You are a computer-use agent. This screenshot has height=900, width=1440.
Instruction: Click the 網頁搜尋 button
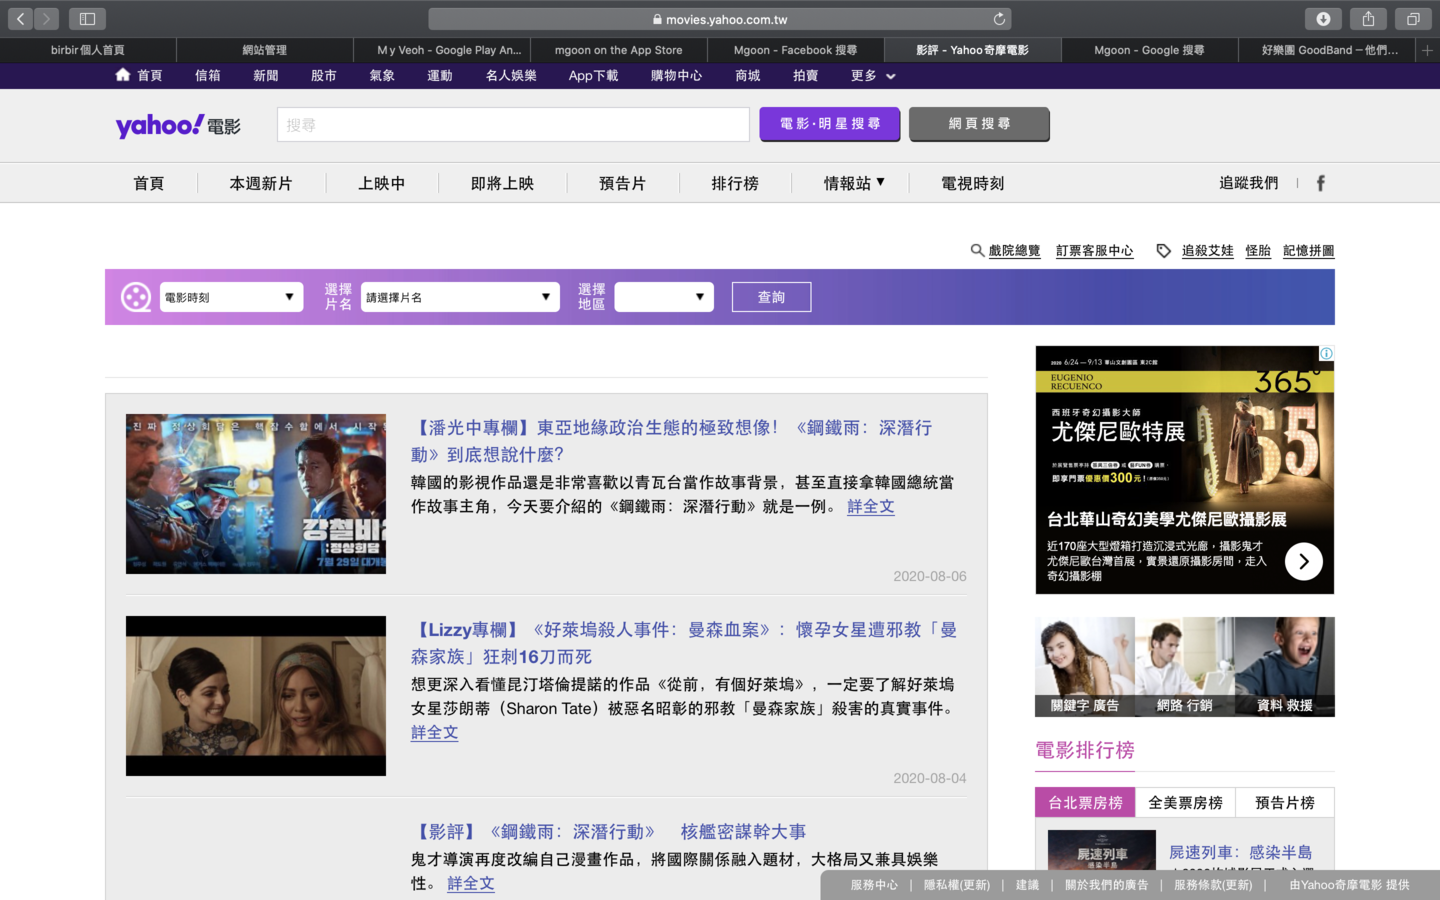pos(980,124)
